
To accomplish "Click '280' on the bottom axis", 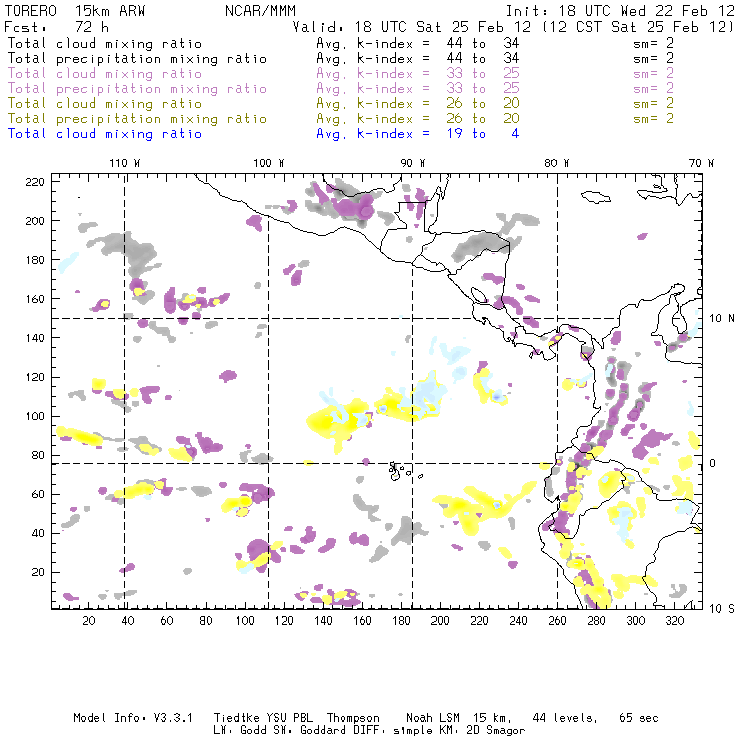I will [x=597, y=621].
